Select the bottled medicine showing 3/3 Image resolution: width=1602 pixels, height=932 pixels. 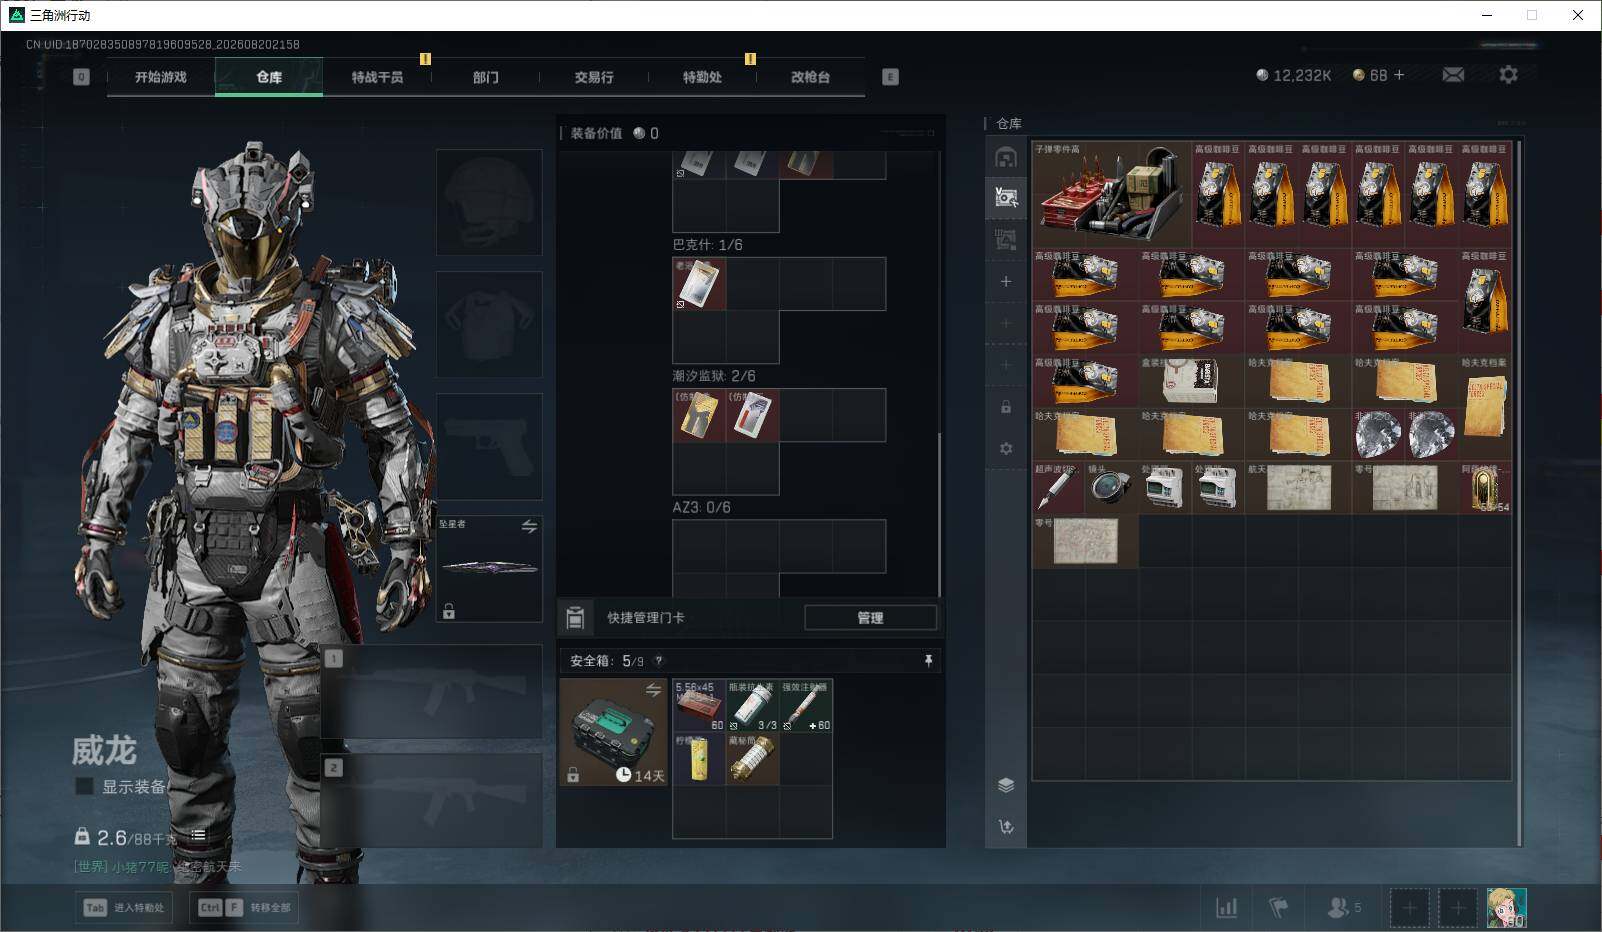(752, 705)
